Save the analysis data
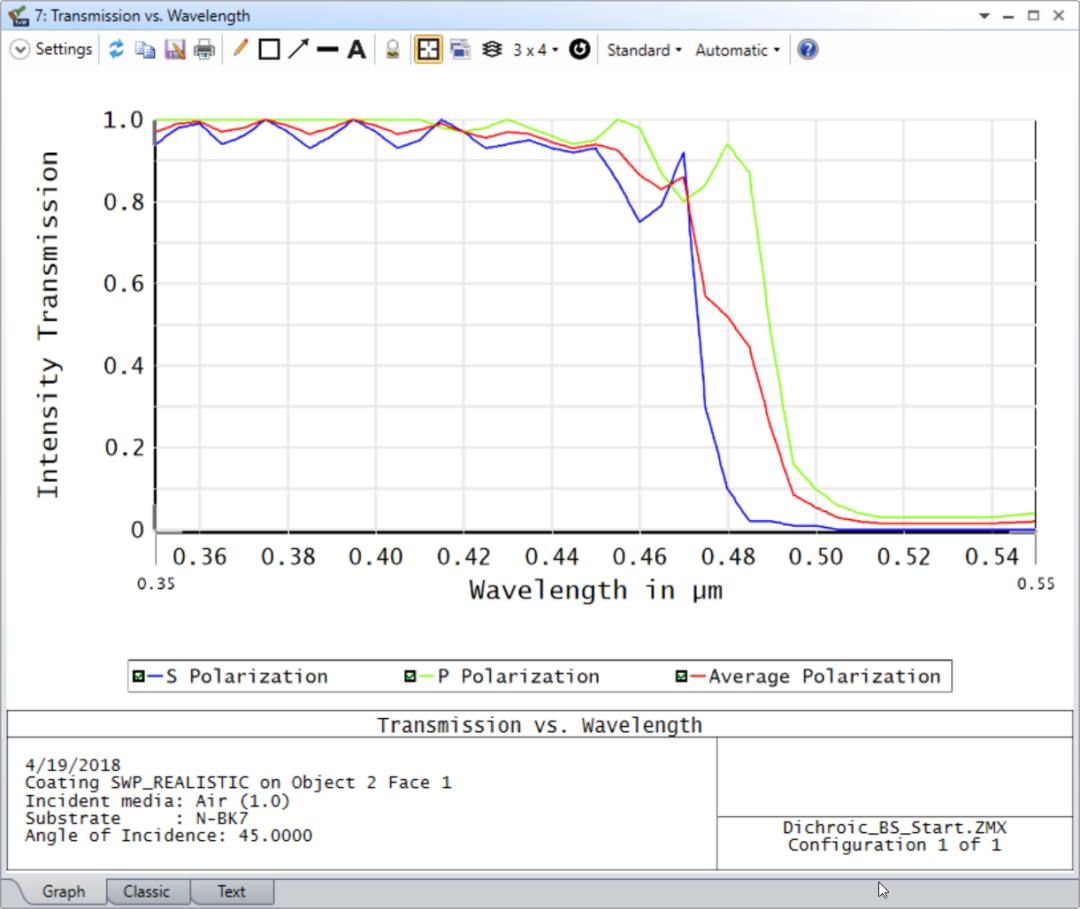The height and width of the screenshot is (909, 1080). (x=174, y=49)
